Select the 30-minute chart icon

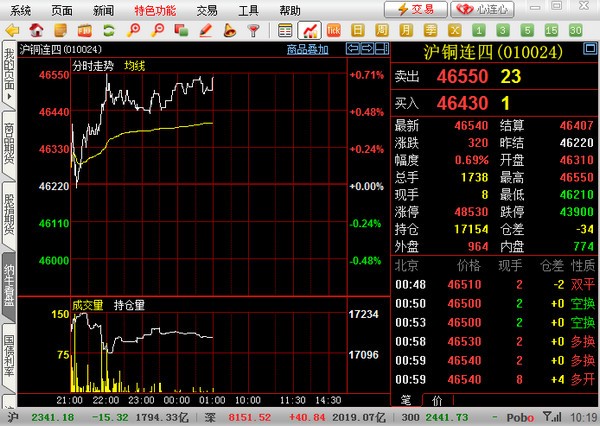tap(576, 30)
